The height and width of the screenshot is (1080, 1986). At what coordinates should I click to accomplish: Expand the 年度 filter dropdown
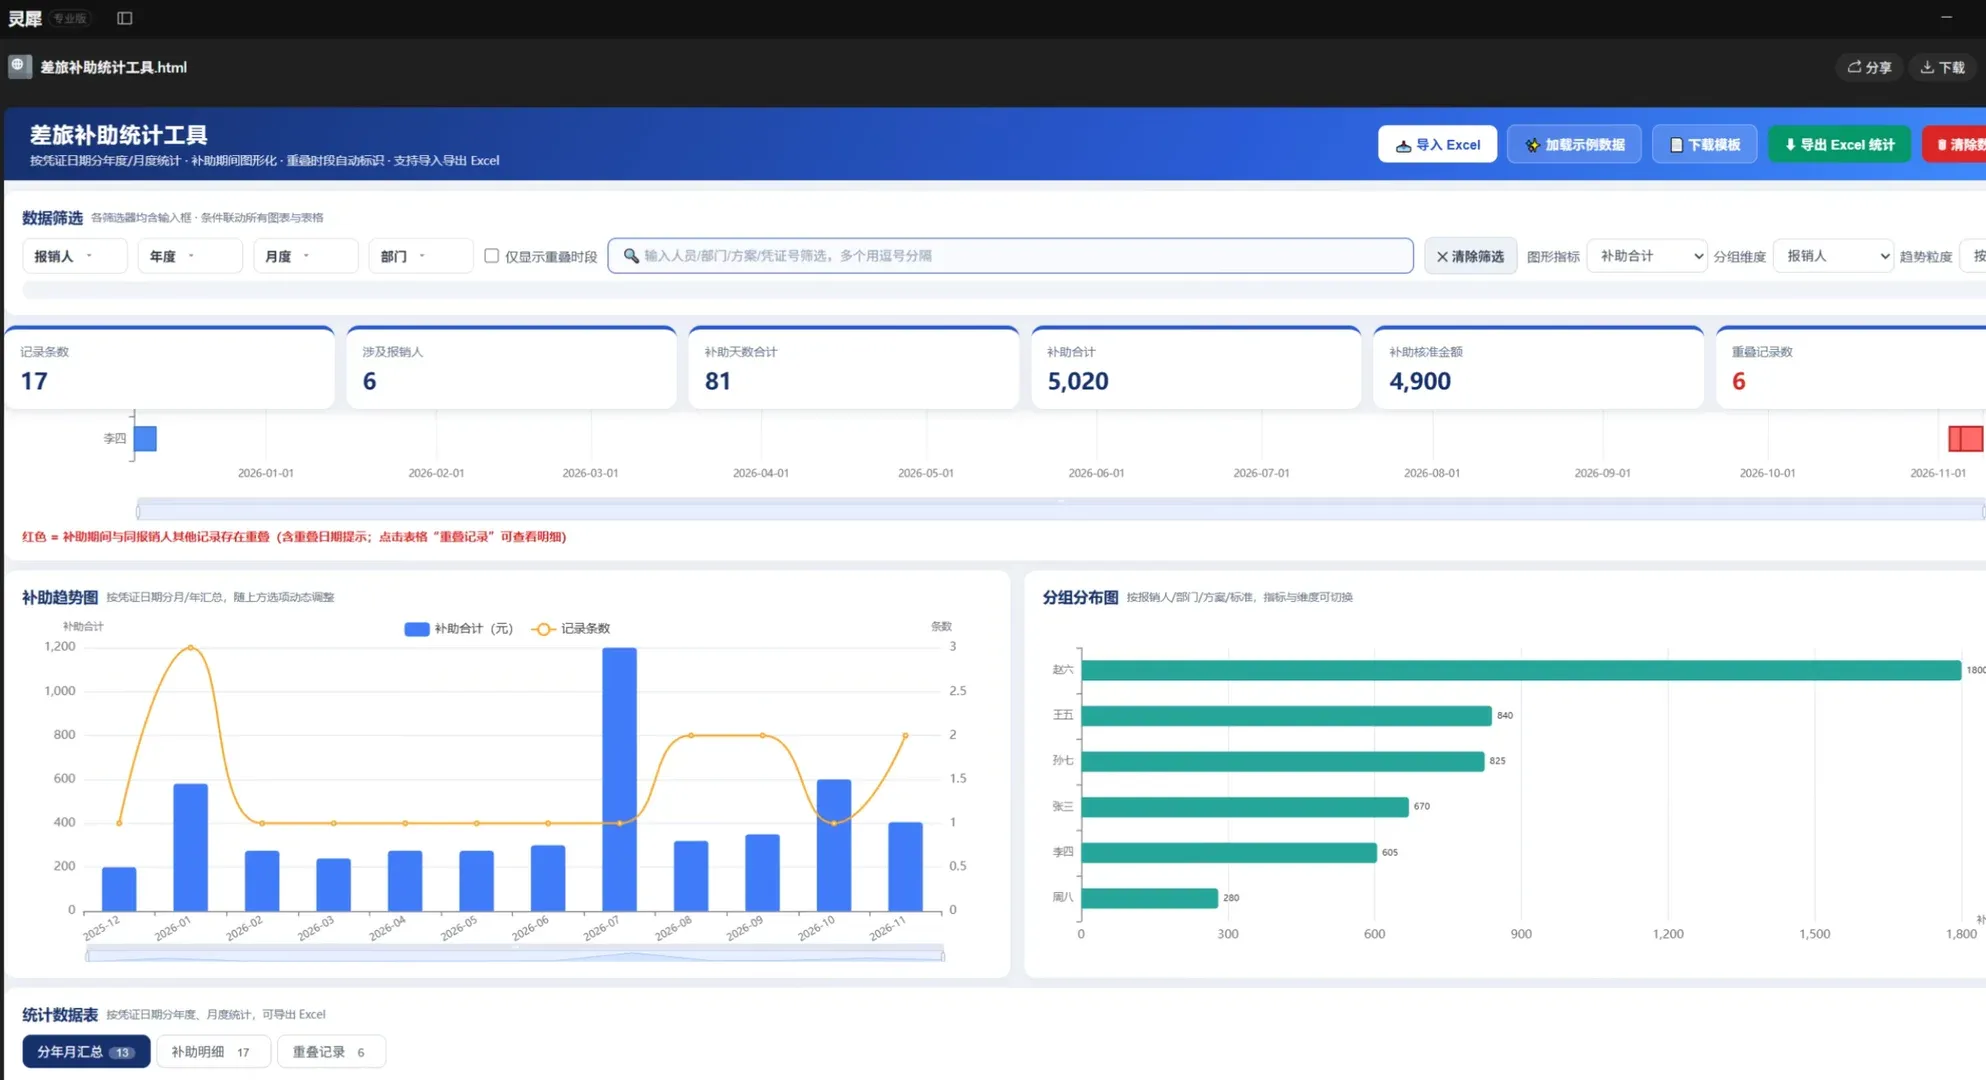click(190, 256)
